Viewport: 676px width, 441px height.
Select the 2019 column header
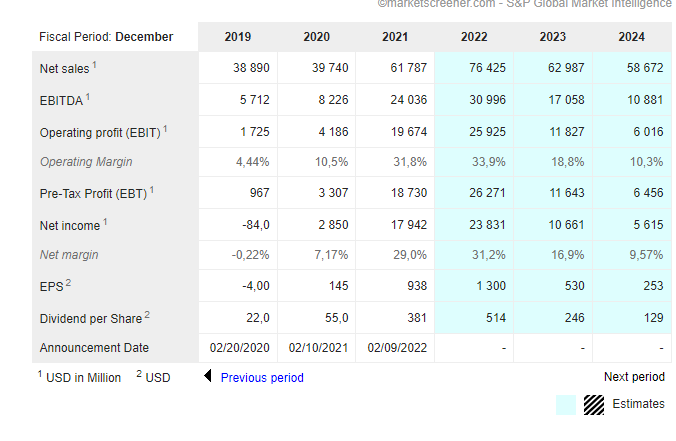click(238, 37)
